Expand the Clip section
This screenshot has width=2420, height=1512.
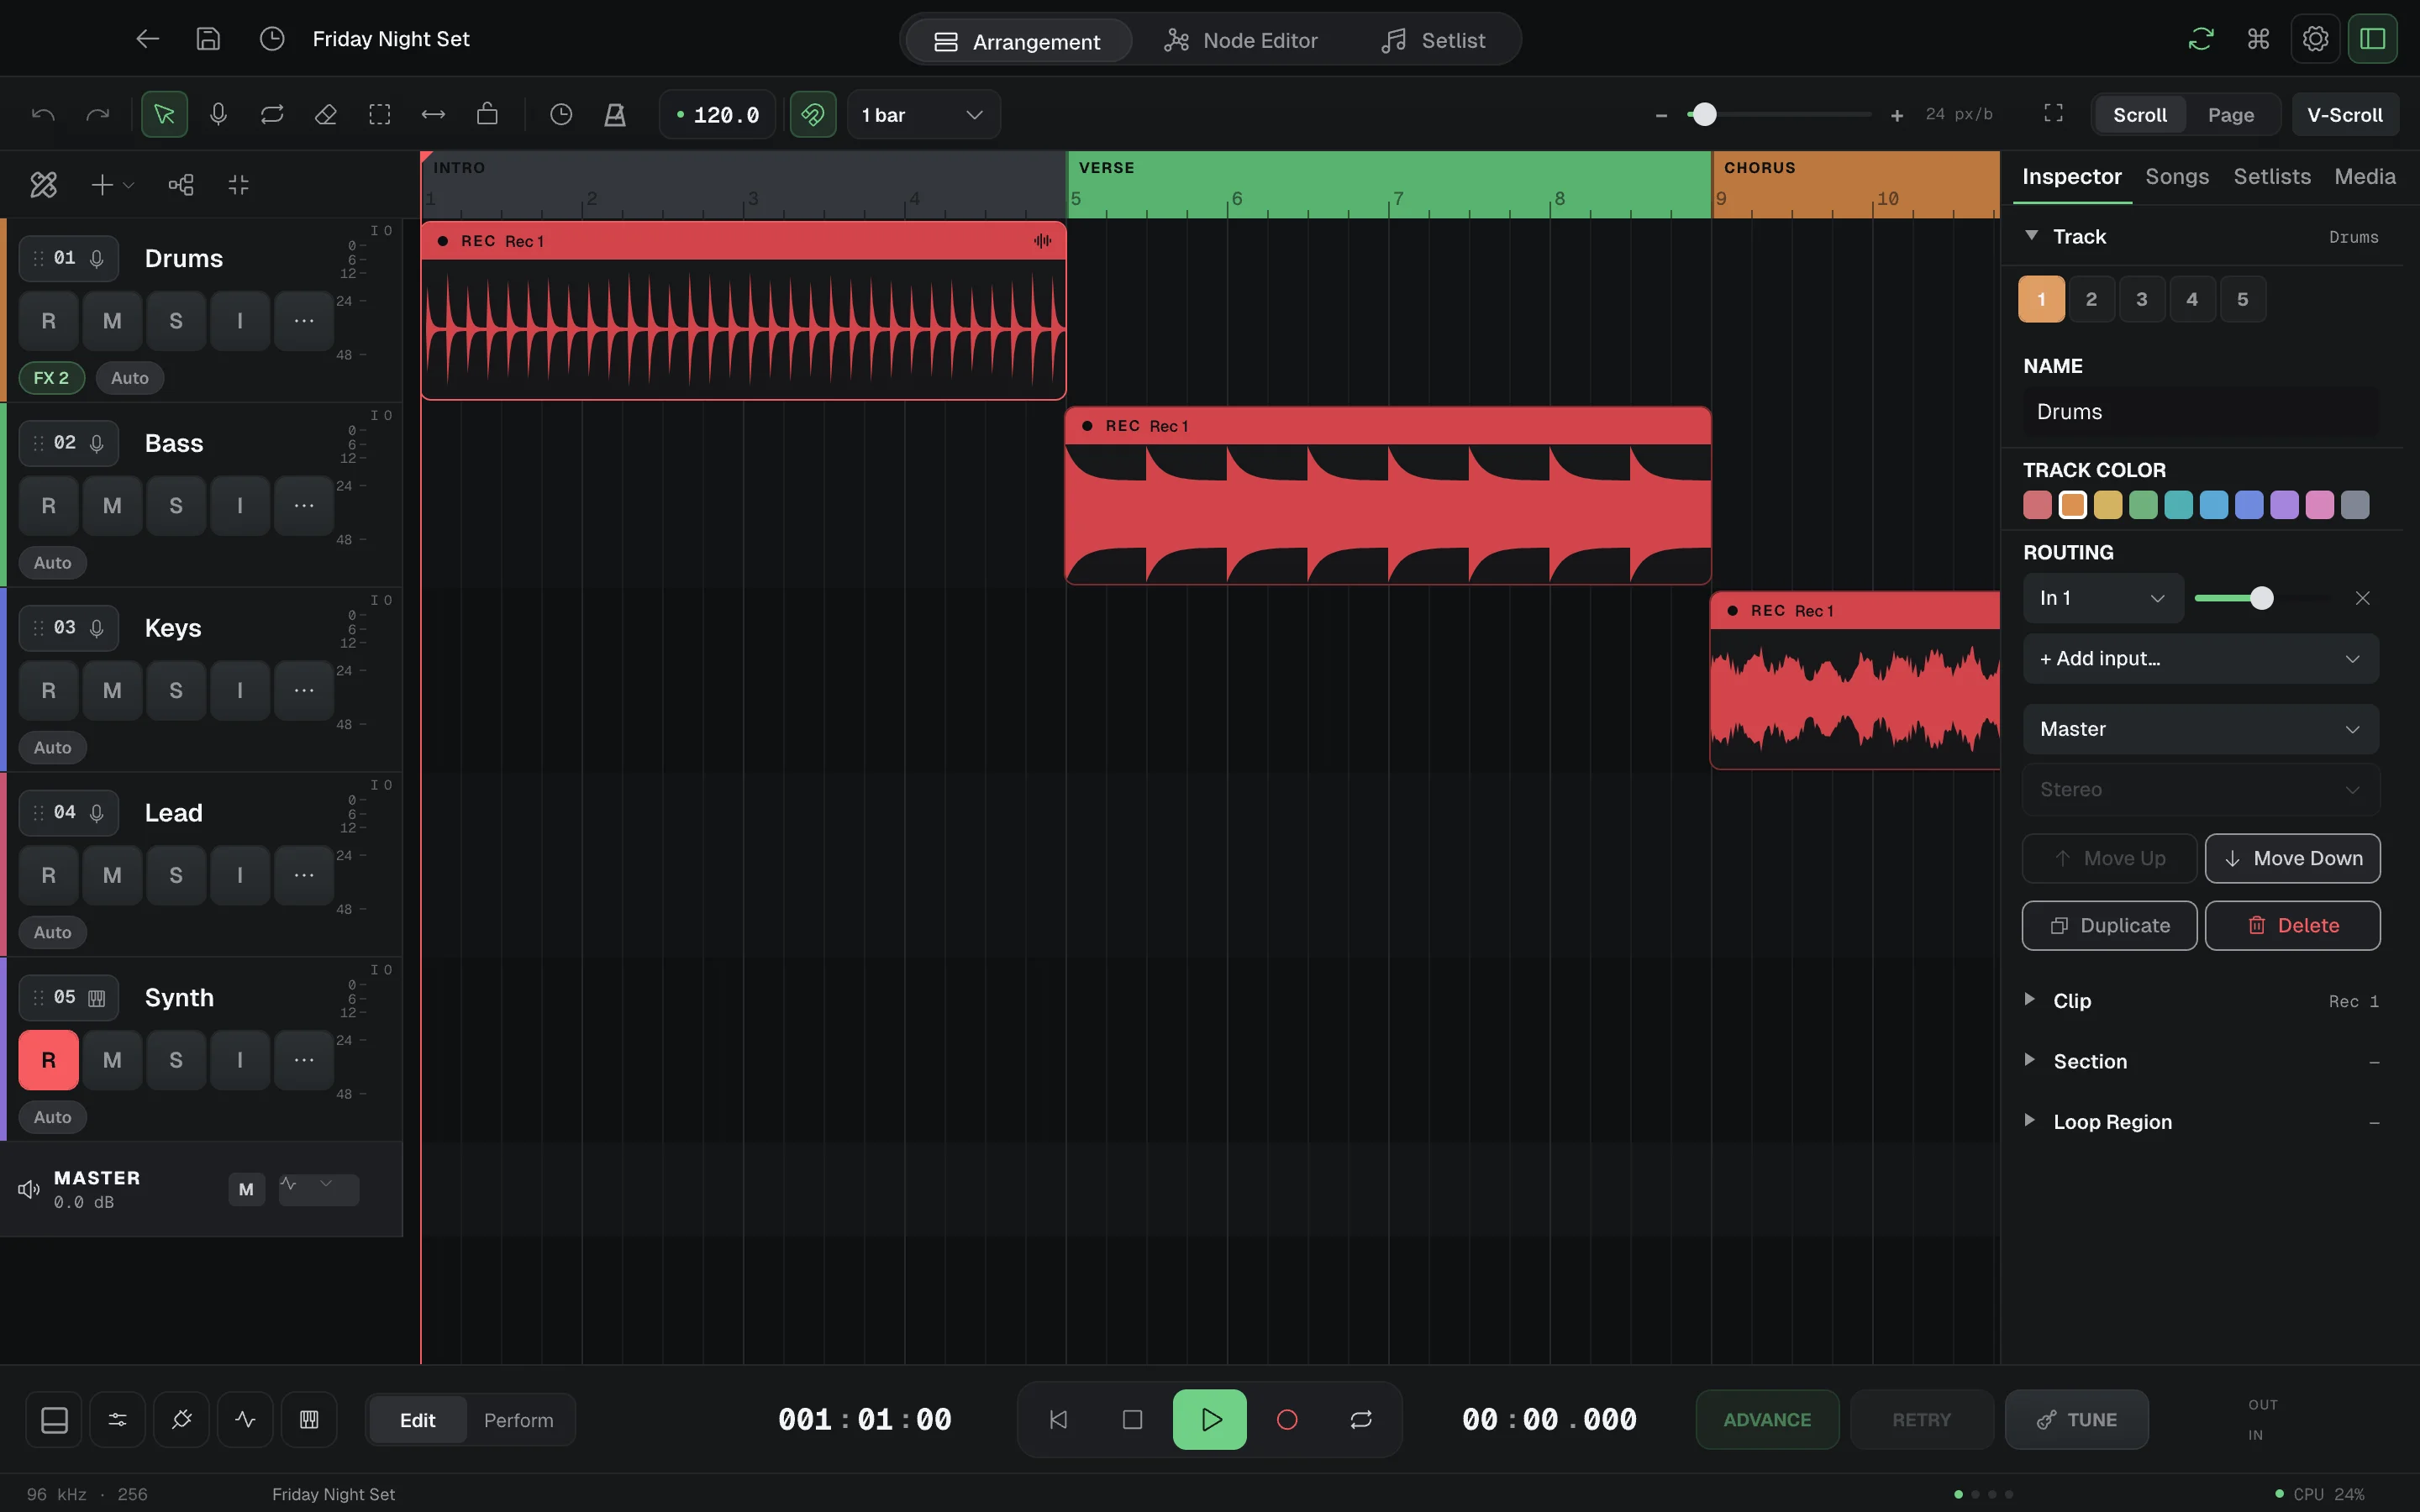[2200, 1001]
